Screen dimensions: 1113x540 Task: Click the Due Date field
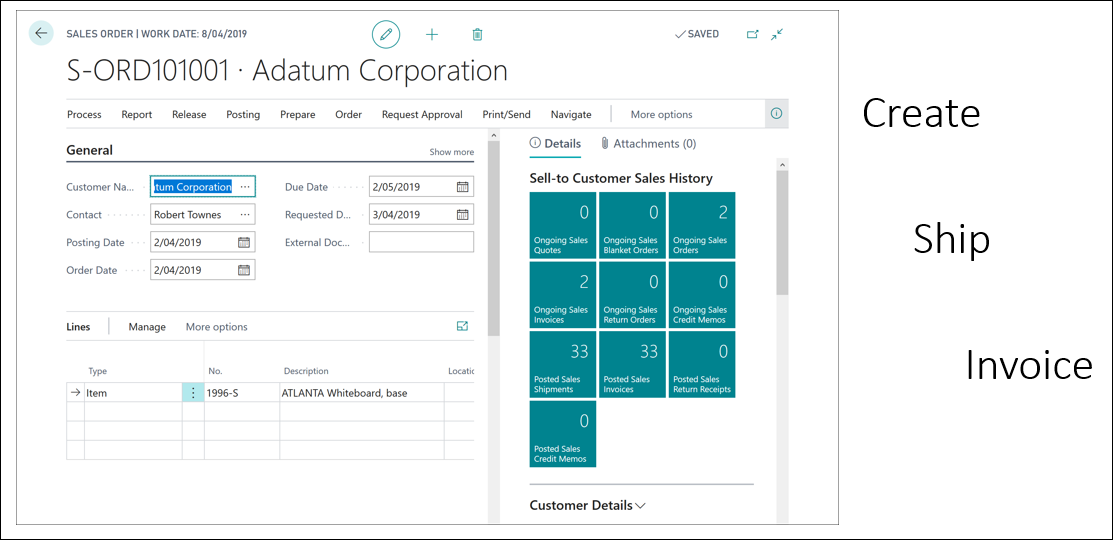tap(422, 187)
